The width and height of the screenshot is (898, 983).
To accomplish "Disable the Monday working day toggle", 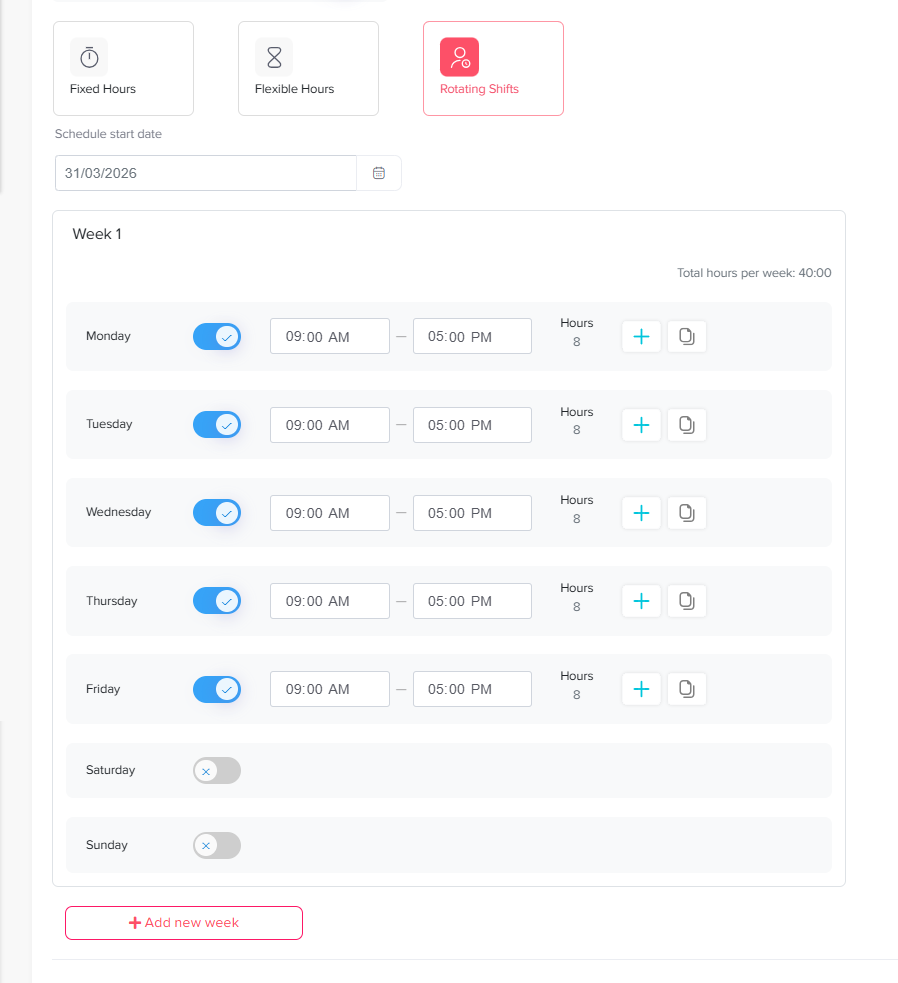I will coord(217,337).
